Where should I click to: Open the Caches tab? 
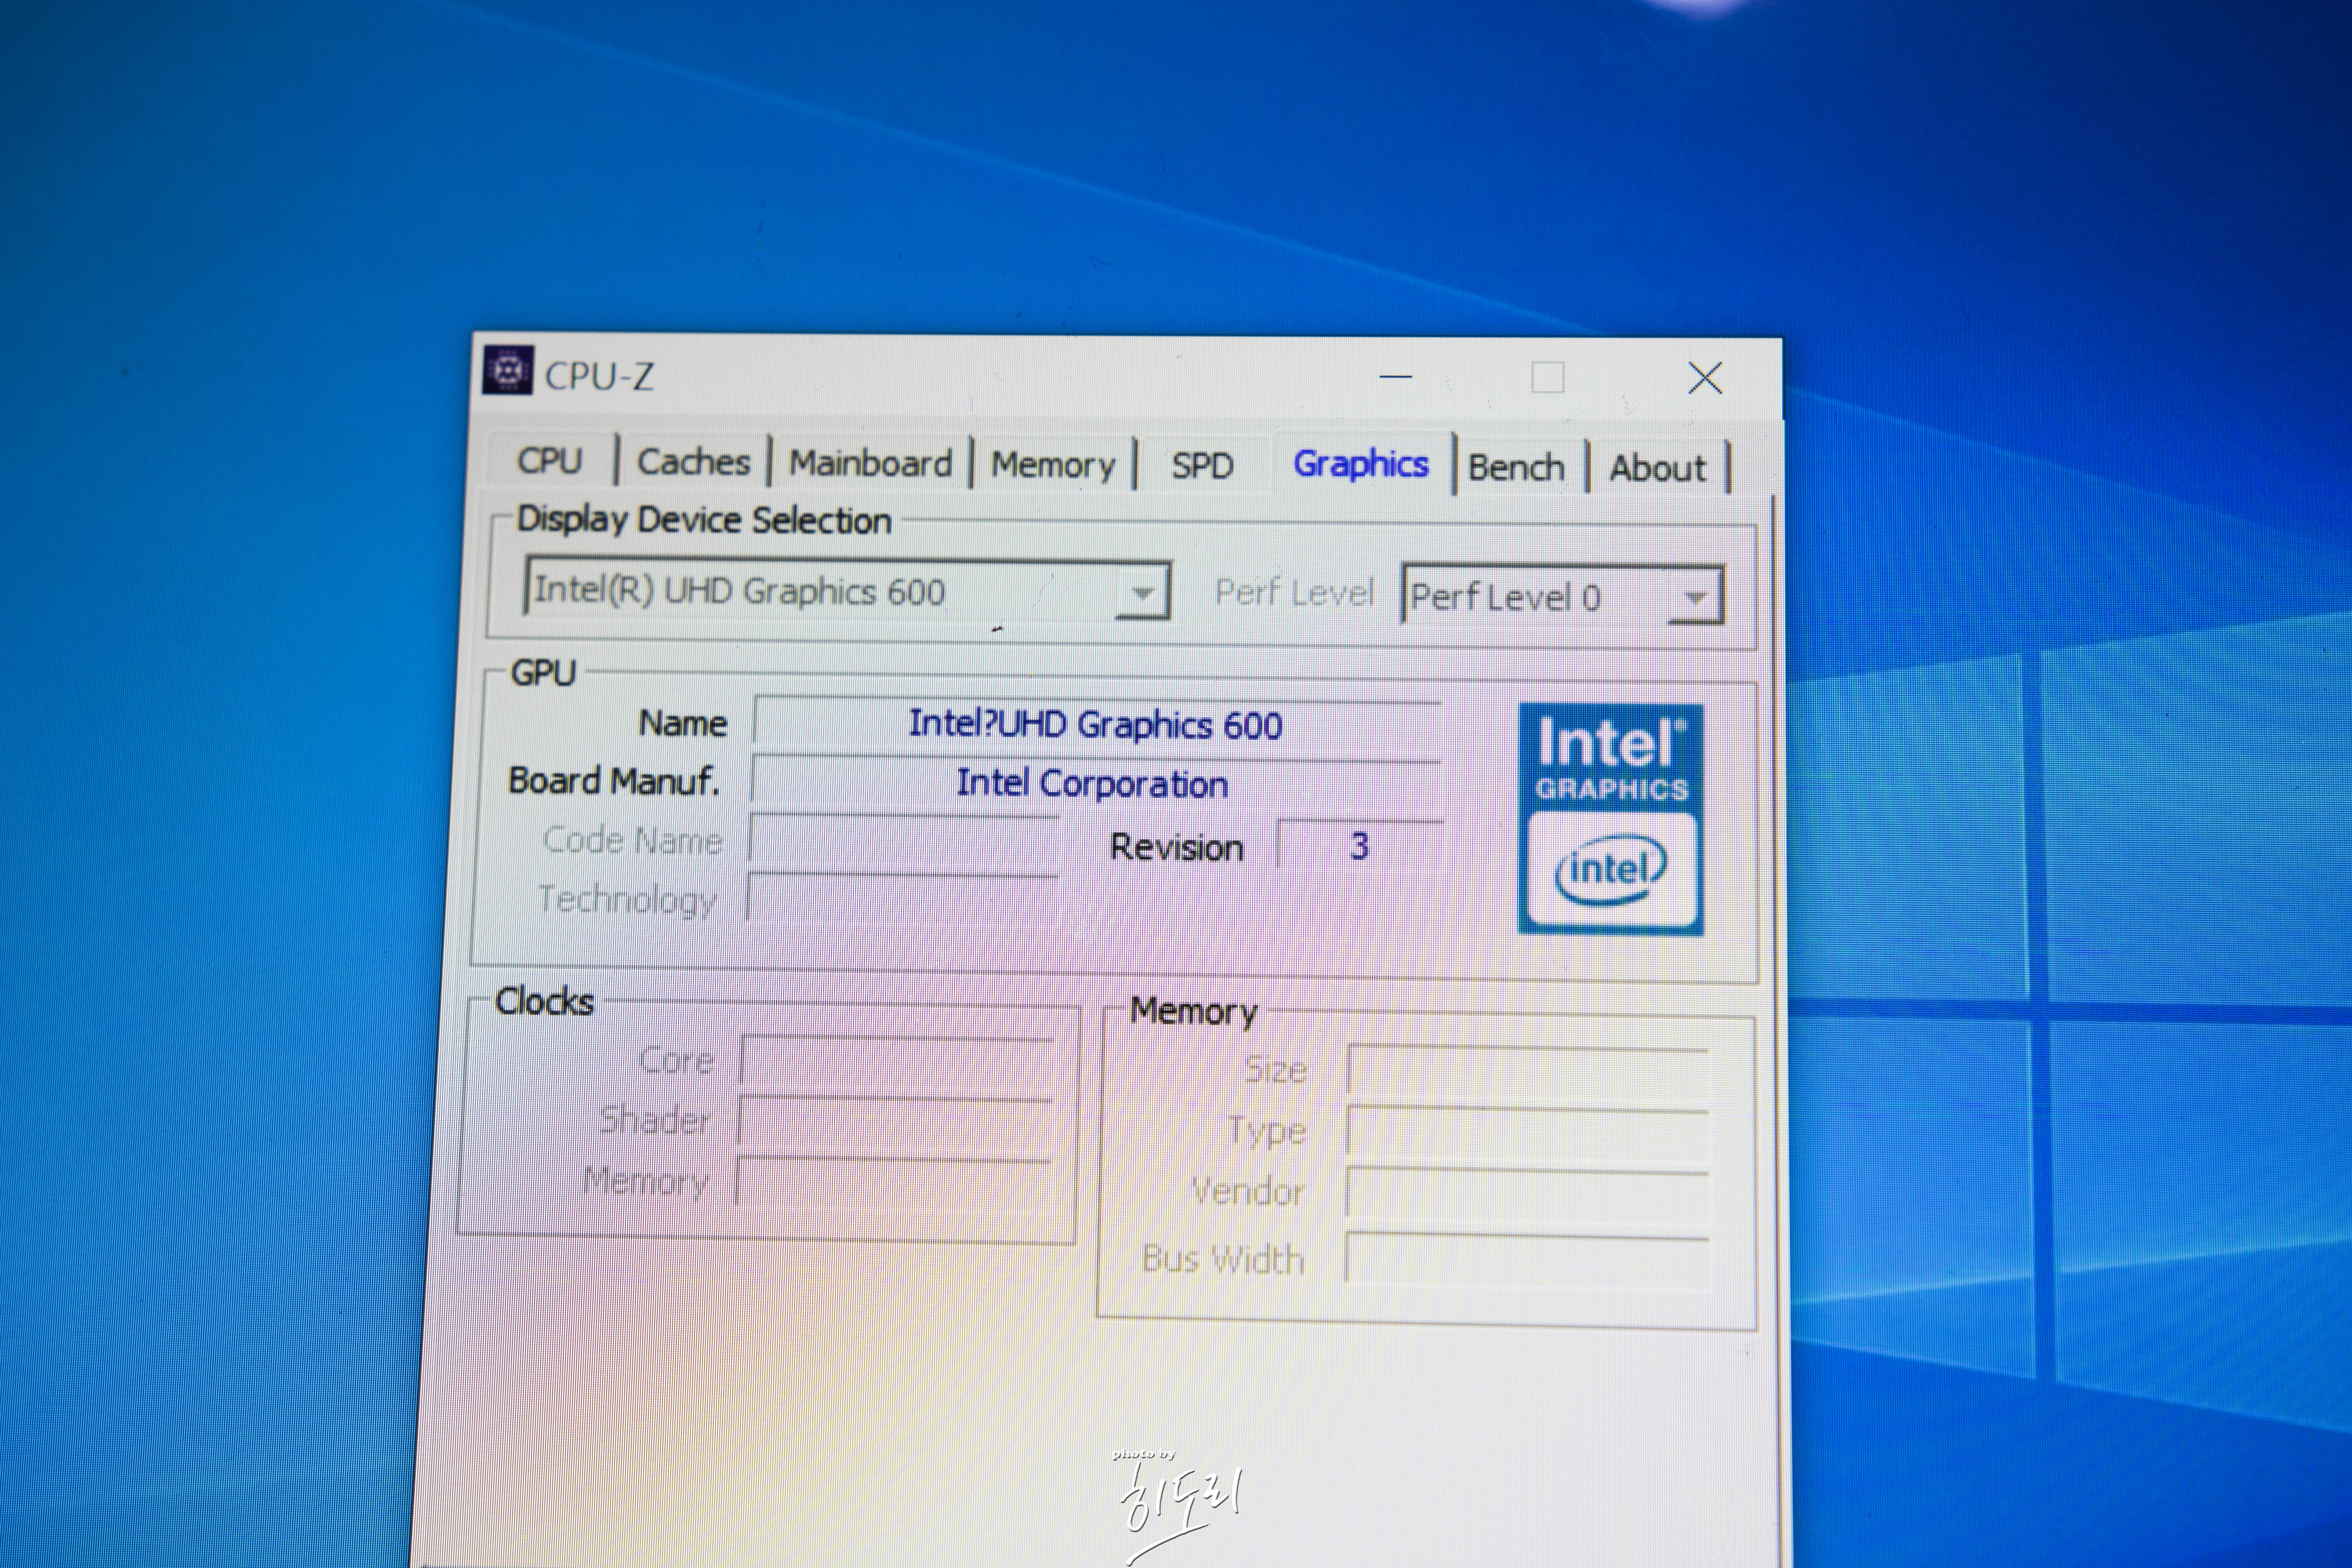pos(693,462)
